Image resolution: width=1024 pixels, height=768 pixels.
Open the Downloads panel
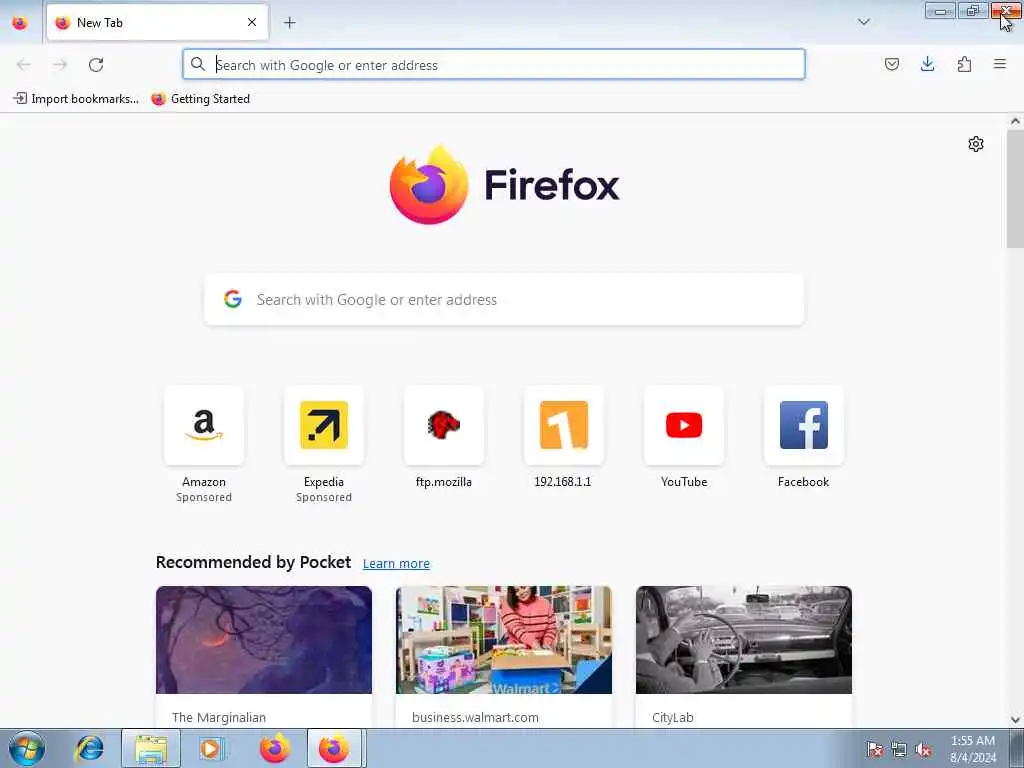(927, 64)
